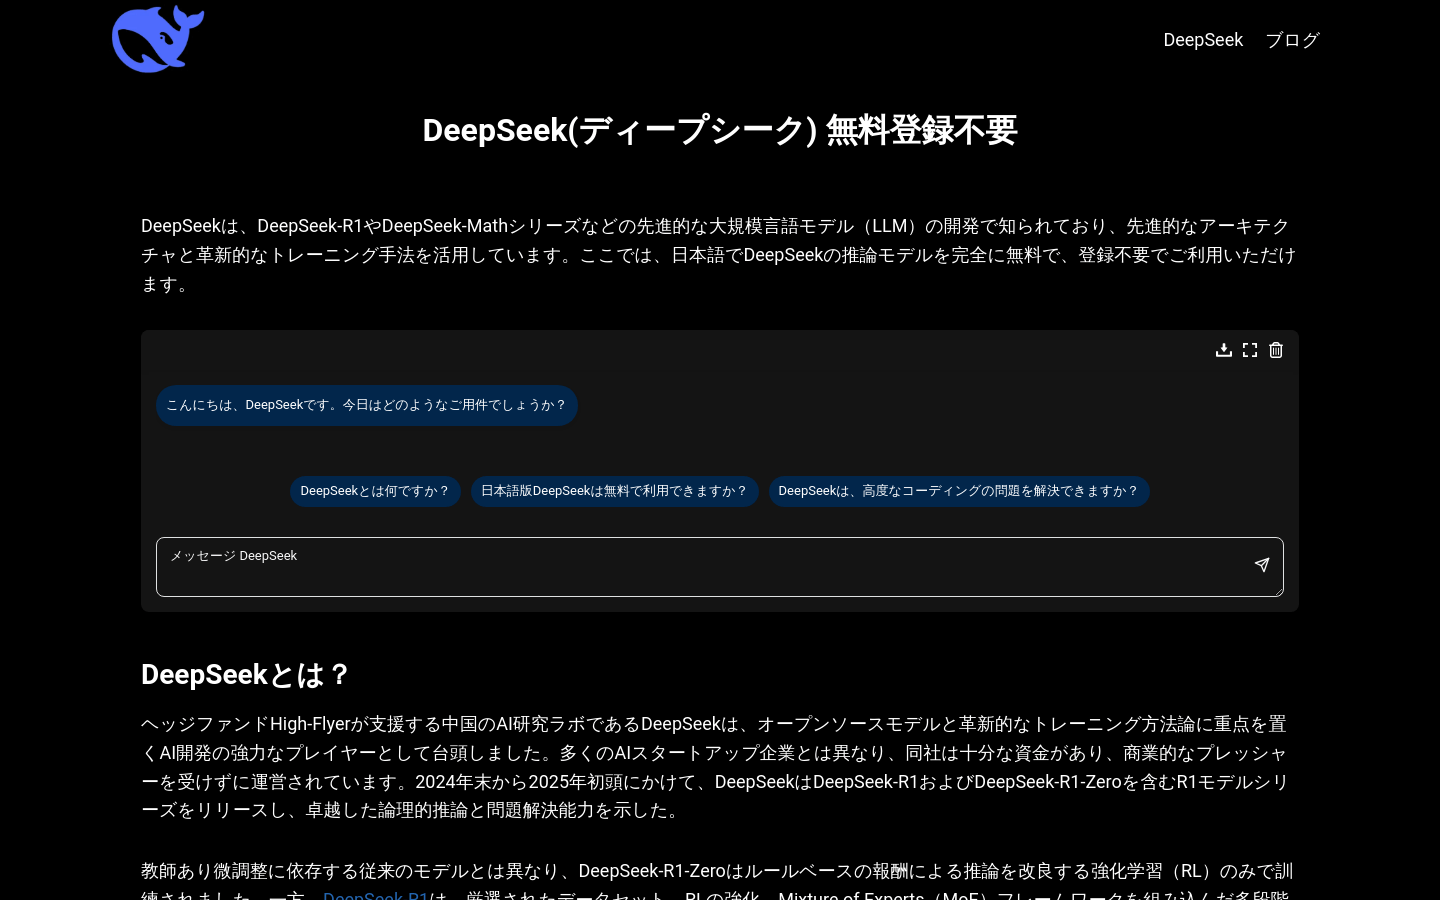This screenshot has height=900, width=1440.
Task: Select the coding problem suggestion chip
Action: [x=959, y=491]
